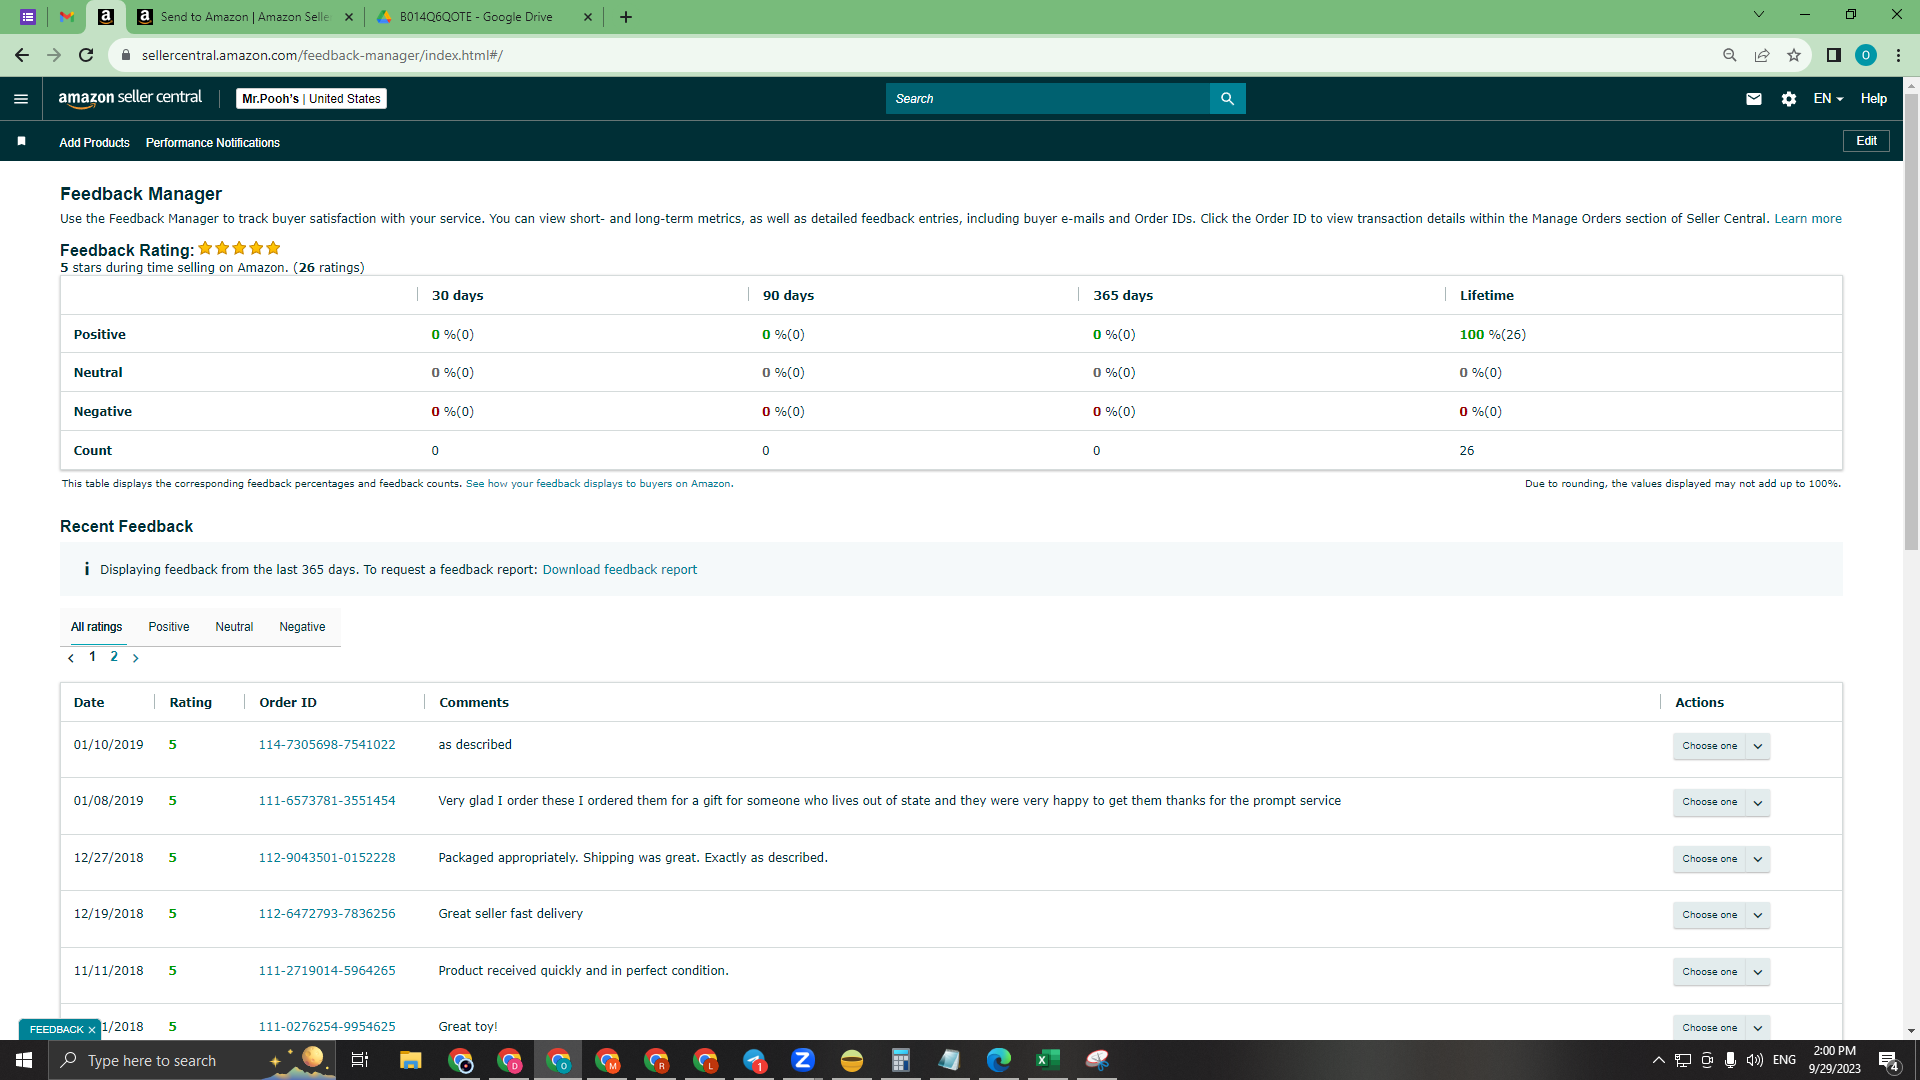Open the buyer messages envelope icon

click(1754, 99)
